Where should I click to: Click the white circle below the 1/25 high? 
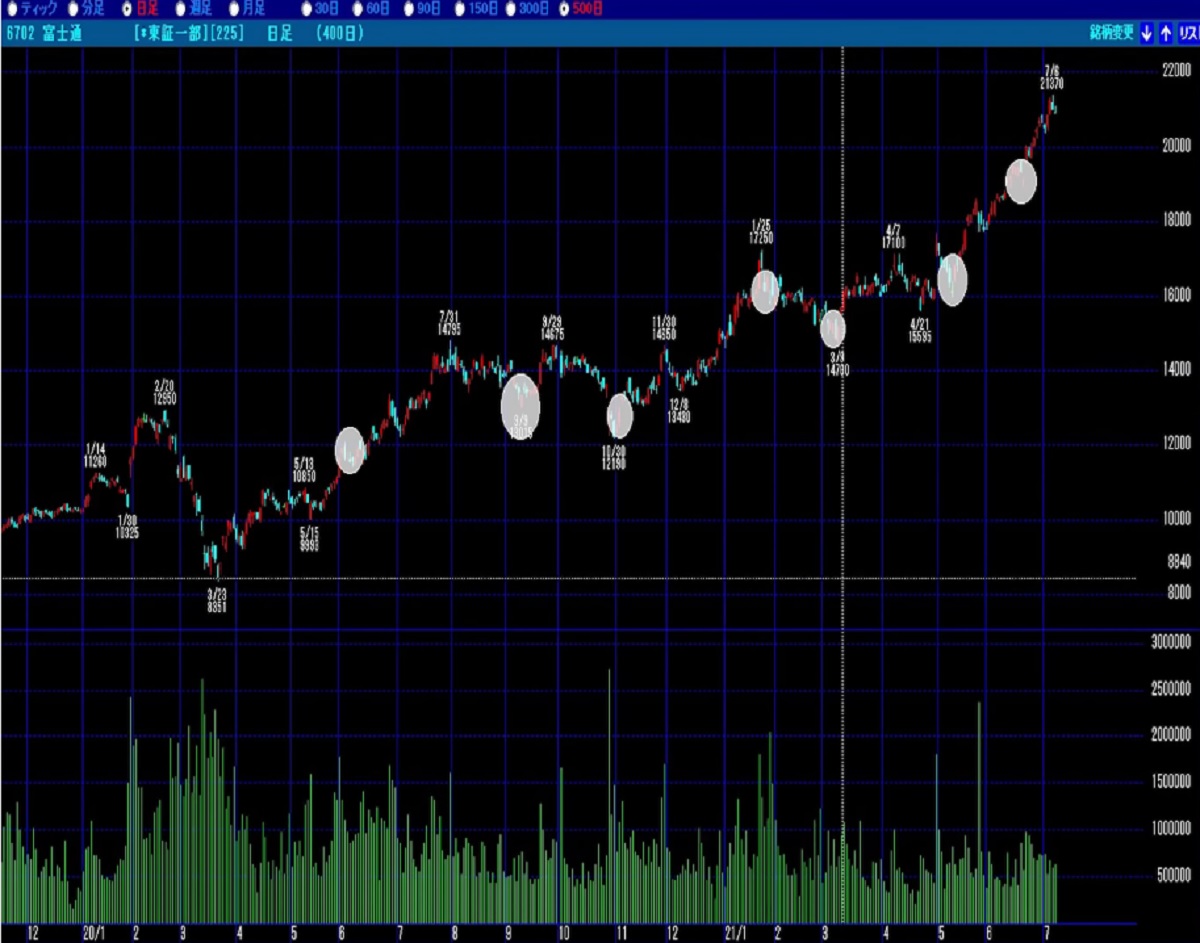[765, 292]
